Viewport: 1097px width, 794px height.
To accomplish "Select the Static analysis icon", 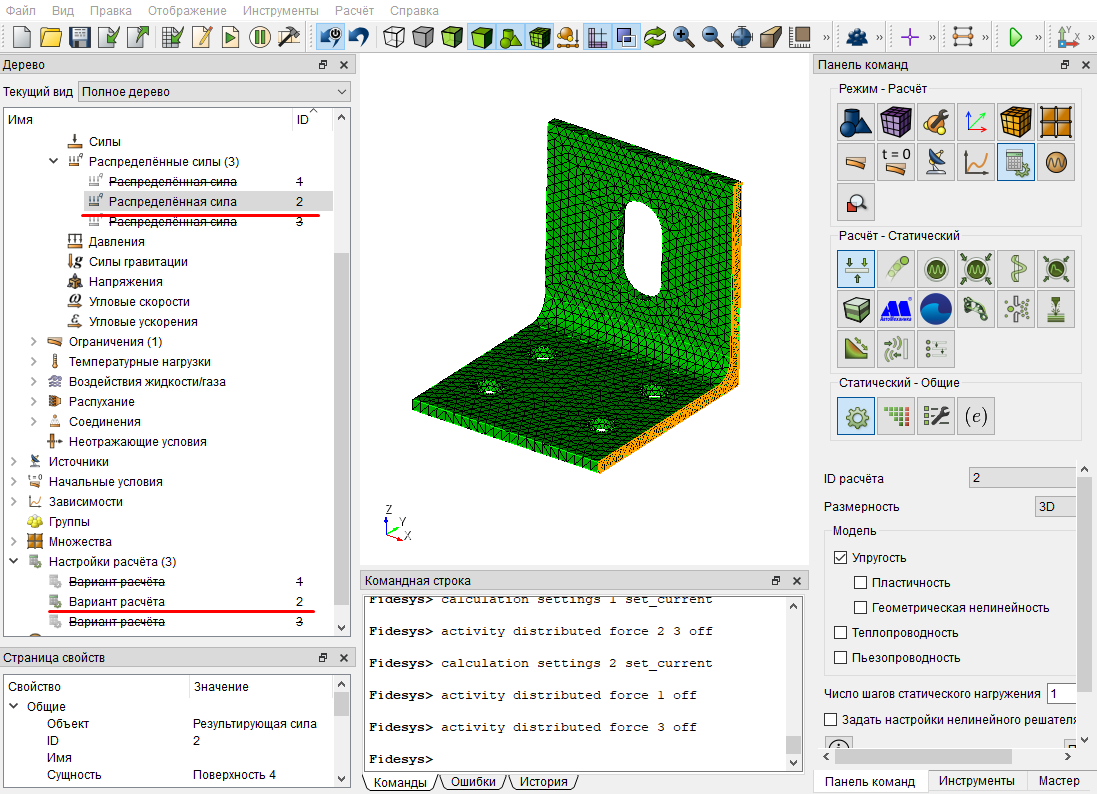I will (856, 269).
